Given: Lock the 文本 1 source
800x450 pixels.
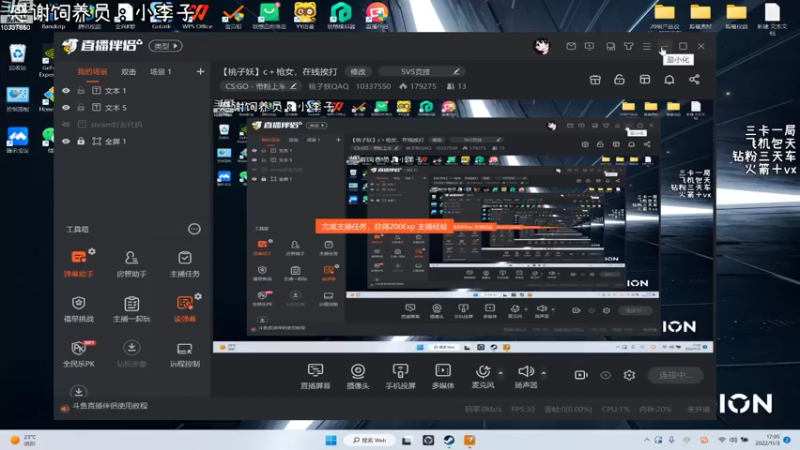Looking at the screenshot, I should (x=81, y=91).
